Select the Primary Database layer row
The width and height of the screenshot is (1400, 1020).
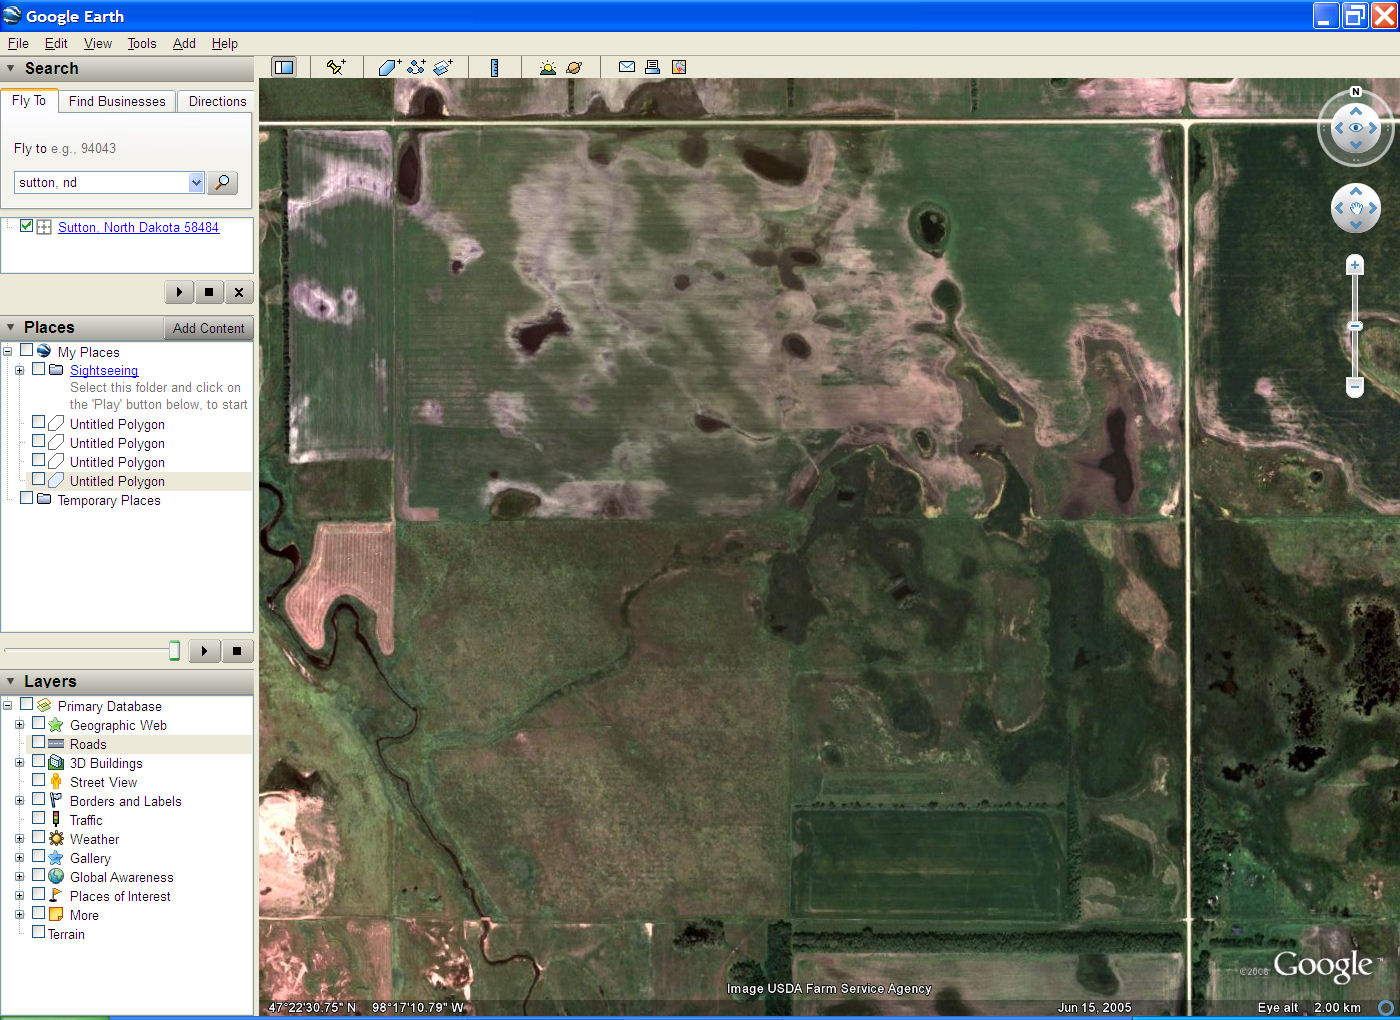tap(109, 706)
